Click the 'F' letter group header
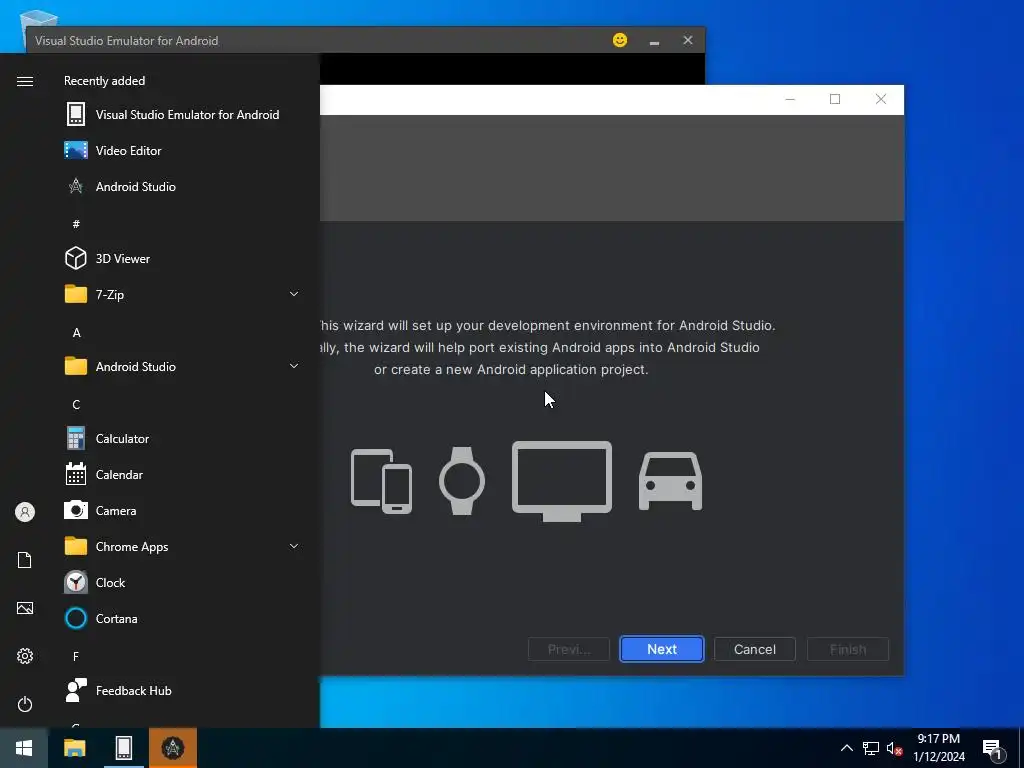This screenshot has width=1024, height=768. coord(76,656)
